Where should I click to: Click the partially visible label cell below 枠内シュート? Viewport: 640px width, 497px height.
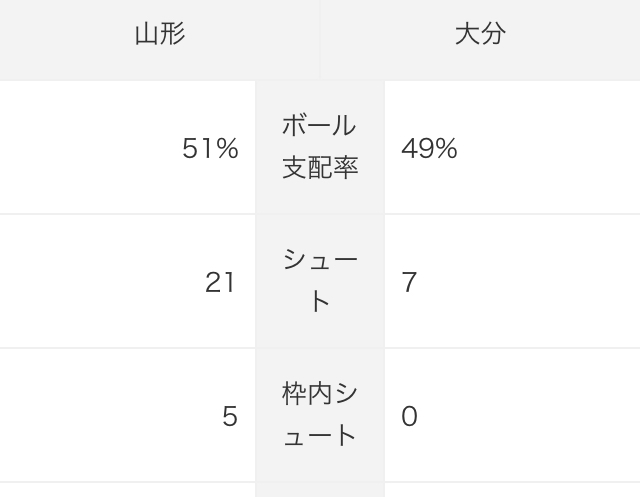pos(319,491)
